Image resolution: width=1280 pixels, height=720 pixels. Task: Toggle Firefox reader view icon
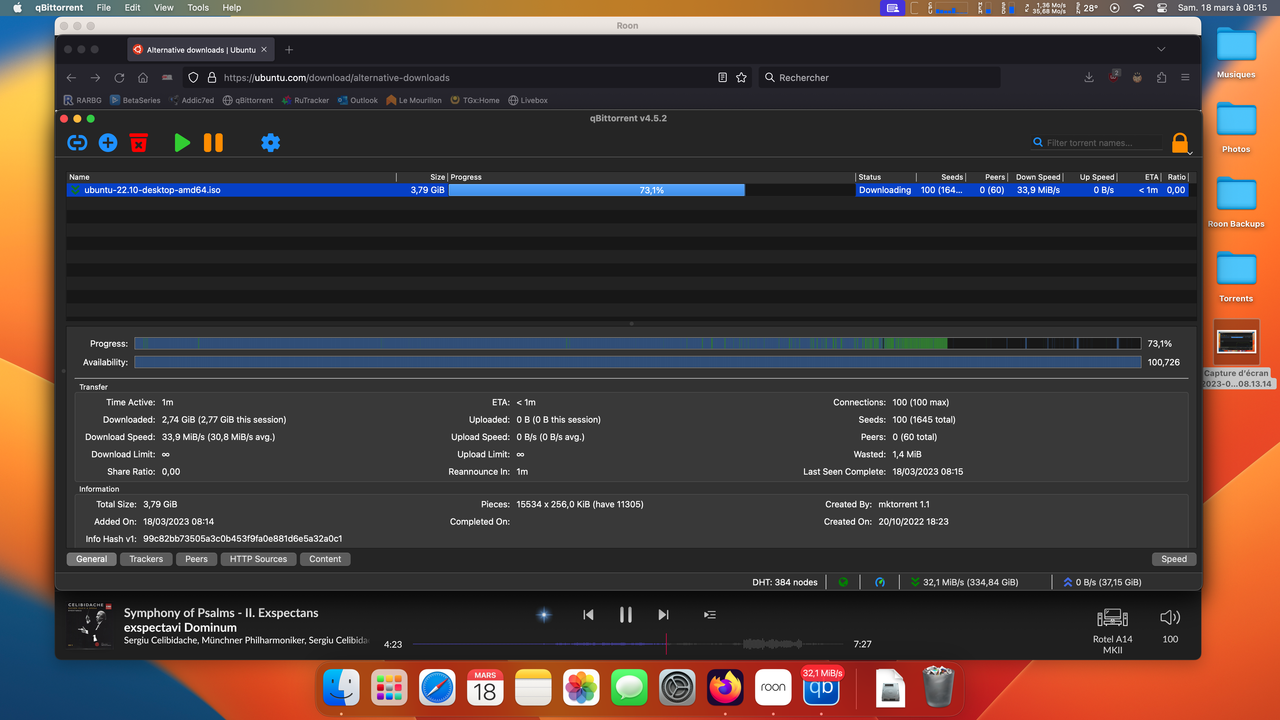point(722,77)
